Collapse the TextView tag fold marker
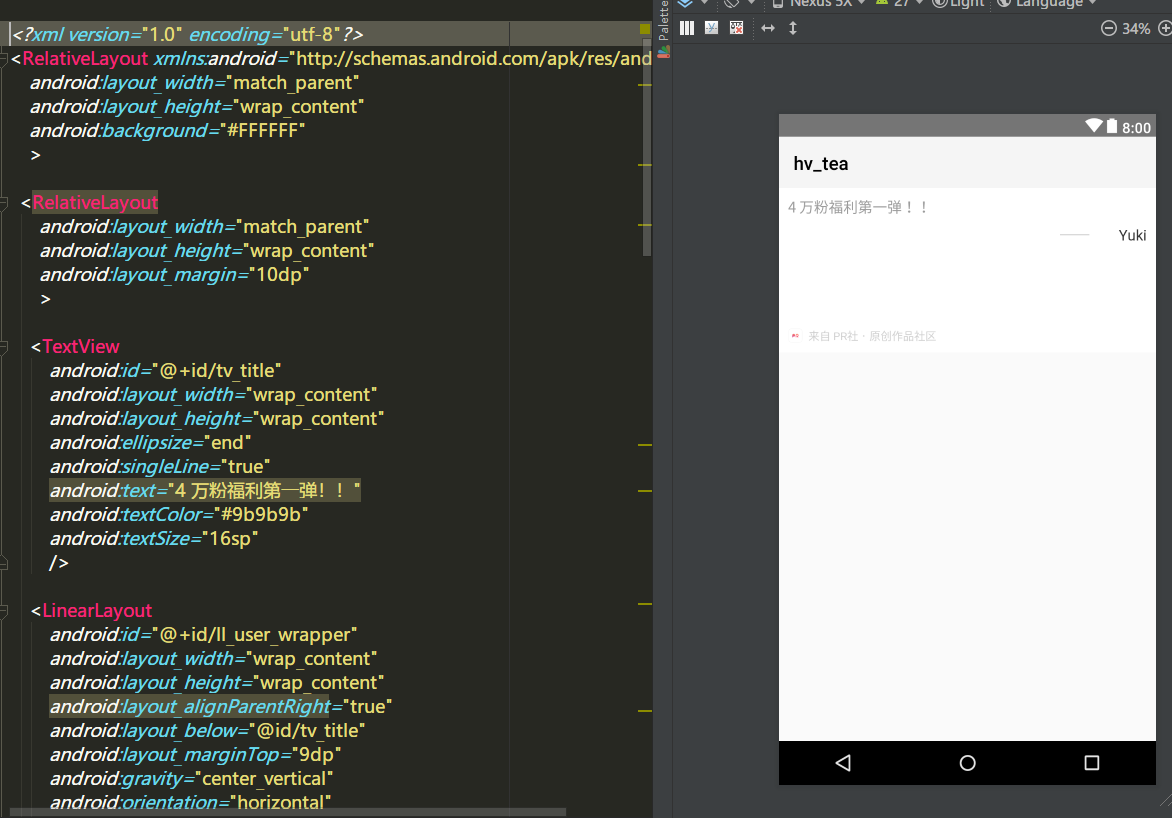 pyautogui.click(x=4, y=346)
